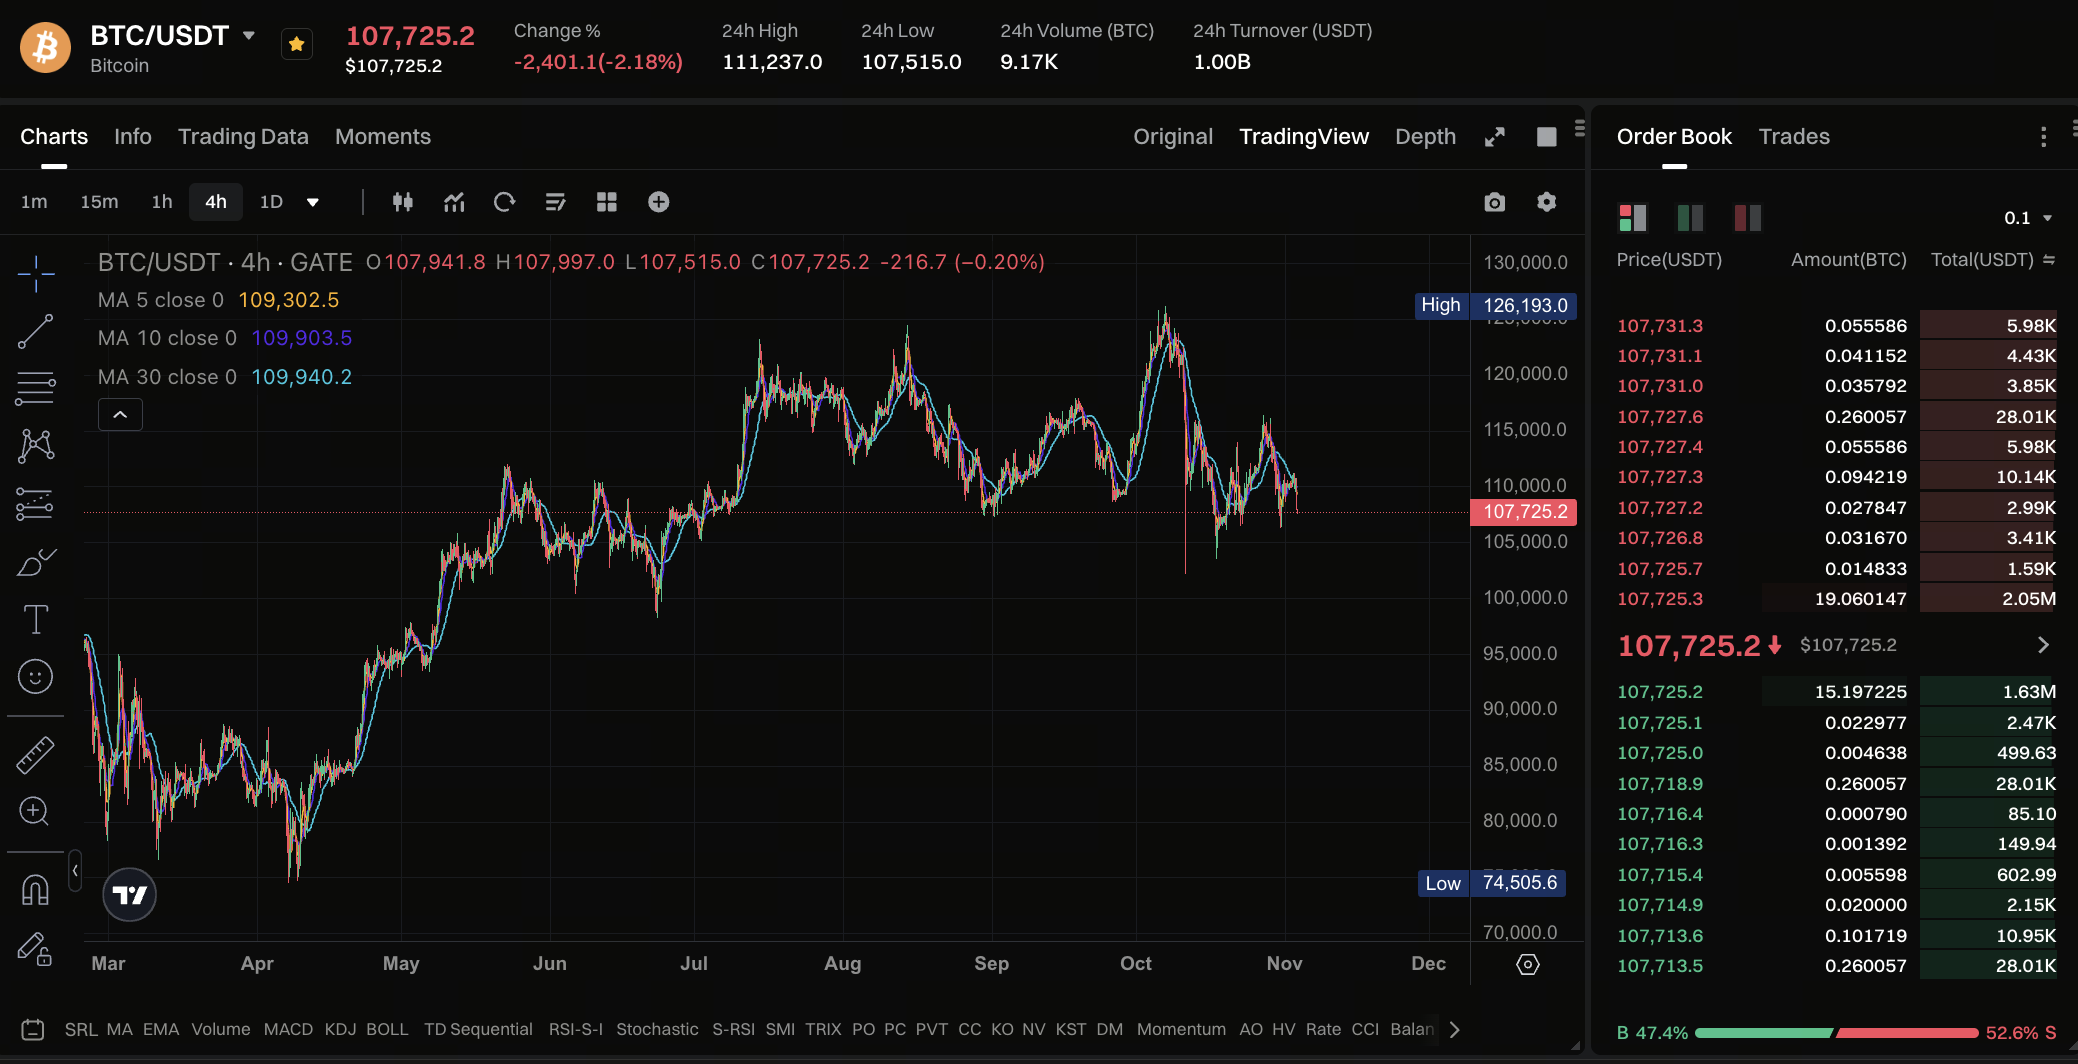Open the chart drawings list icon
Screen dimensions: 2078x1064
[x=556, y=202]
